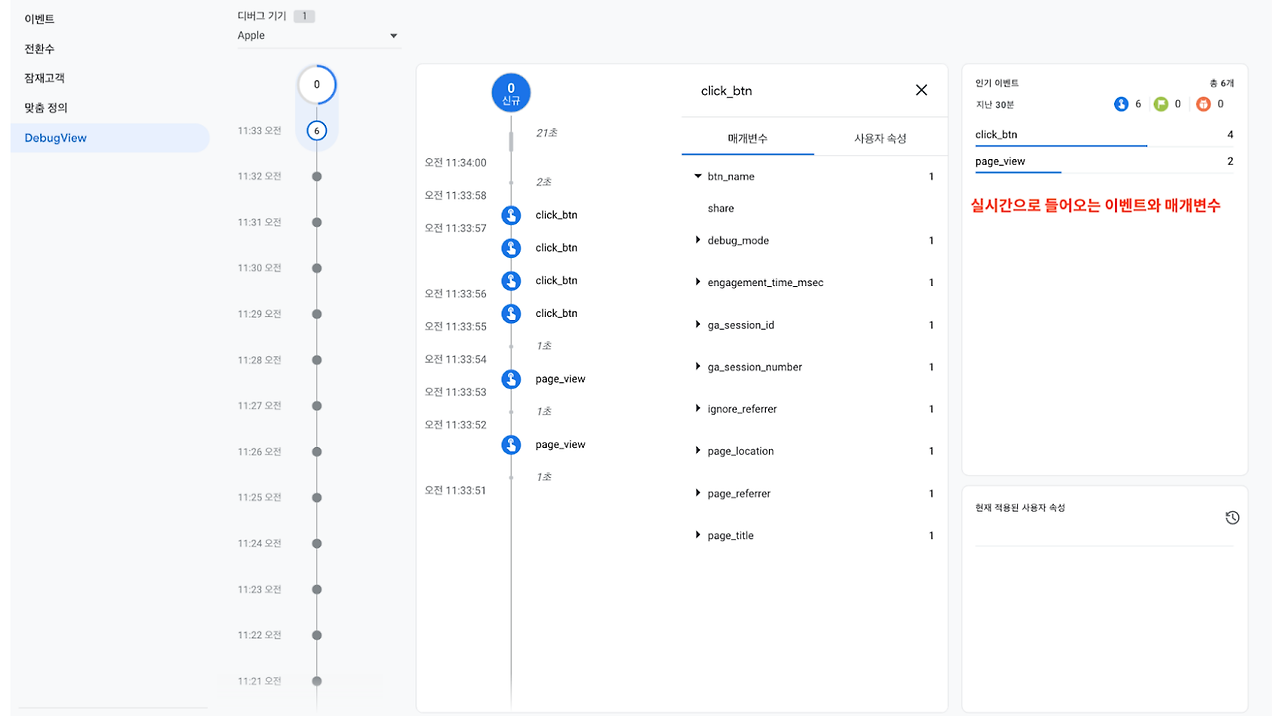Click the click_btn label at 11:33:57
The image size is (1280, 716).
(556, 248)
